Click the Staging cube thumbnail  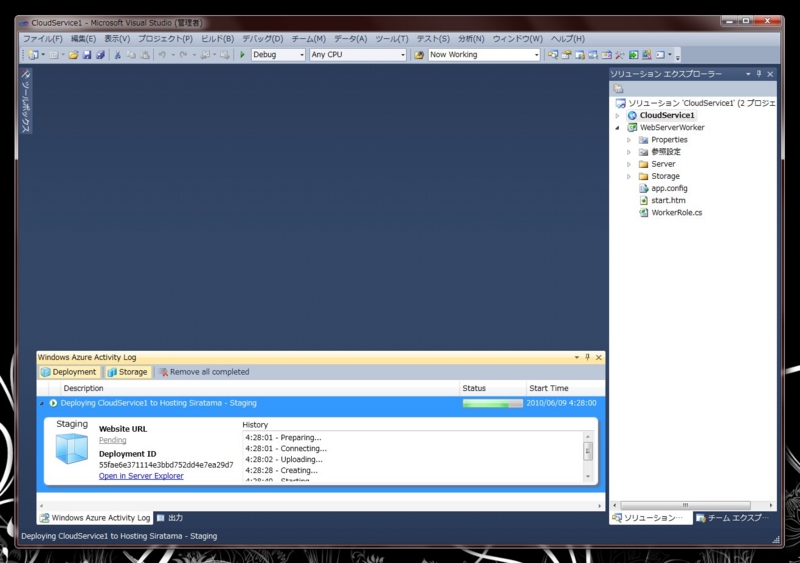click(71, 449)
